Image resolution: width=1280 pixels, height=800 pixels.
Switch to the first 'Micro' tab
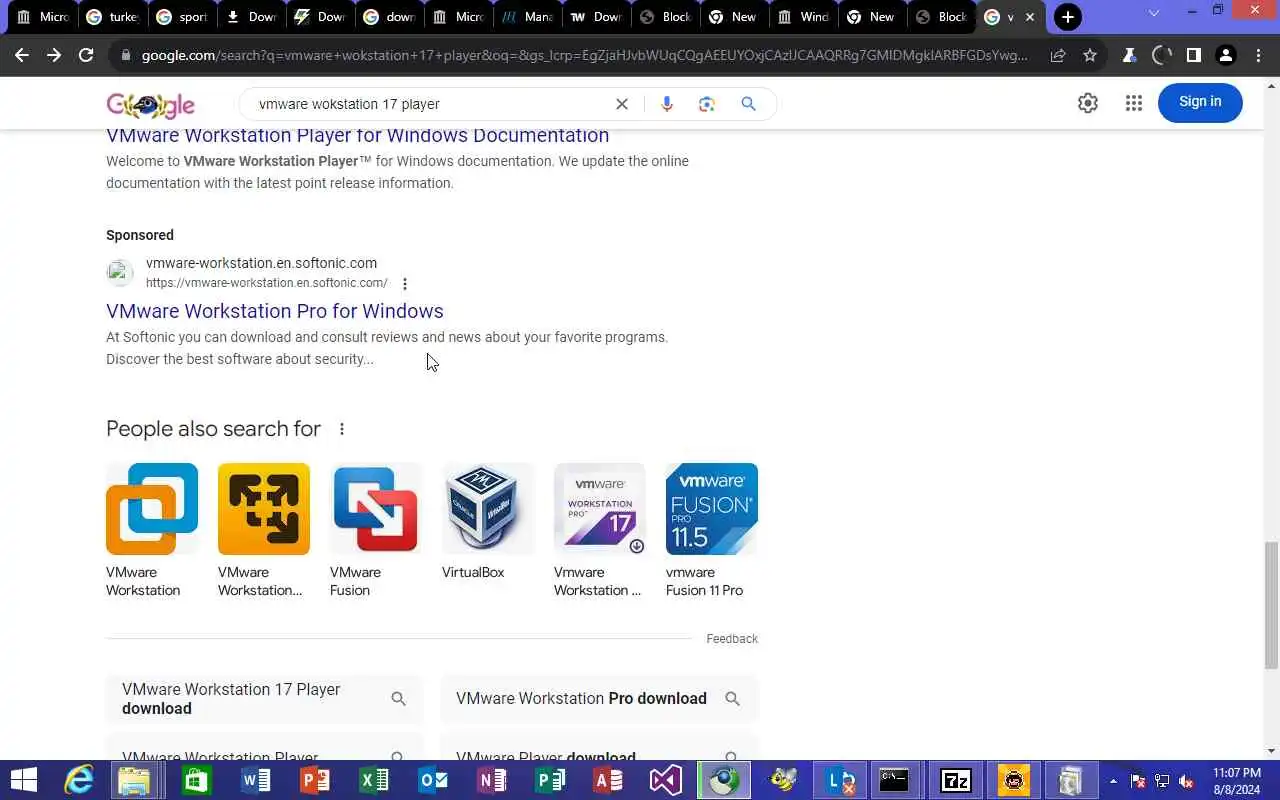[x=42, y=17]
